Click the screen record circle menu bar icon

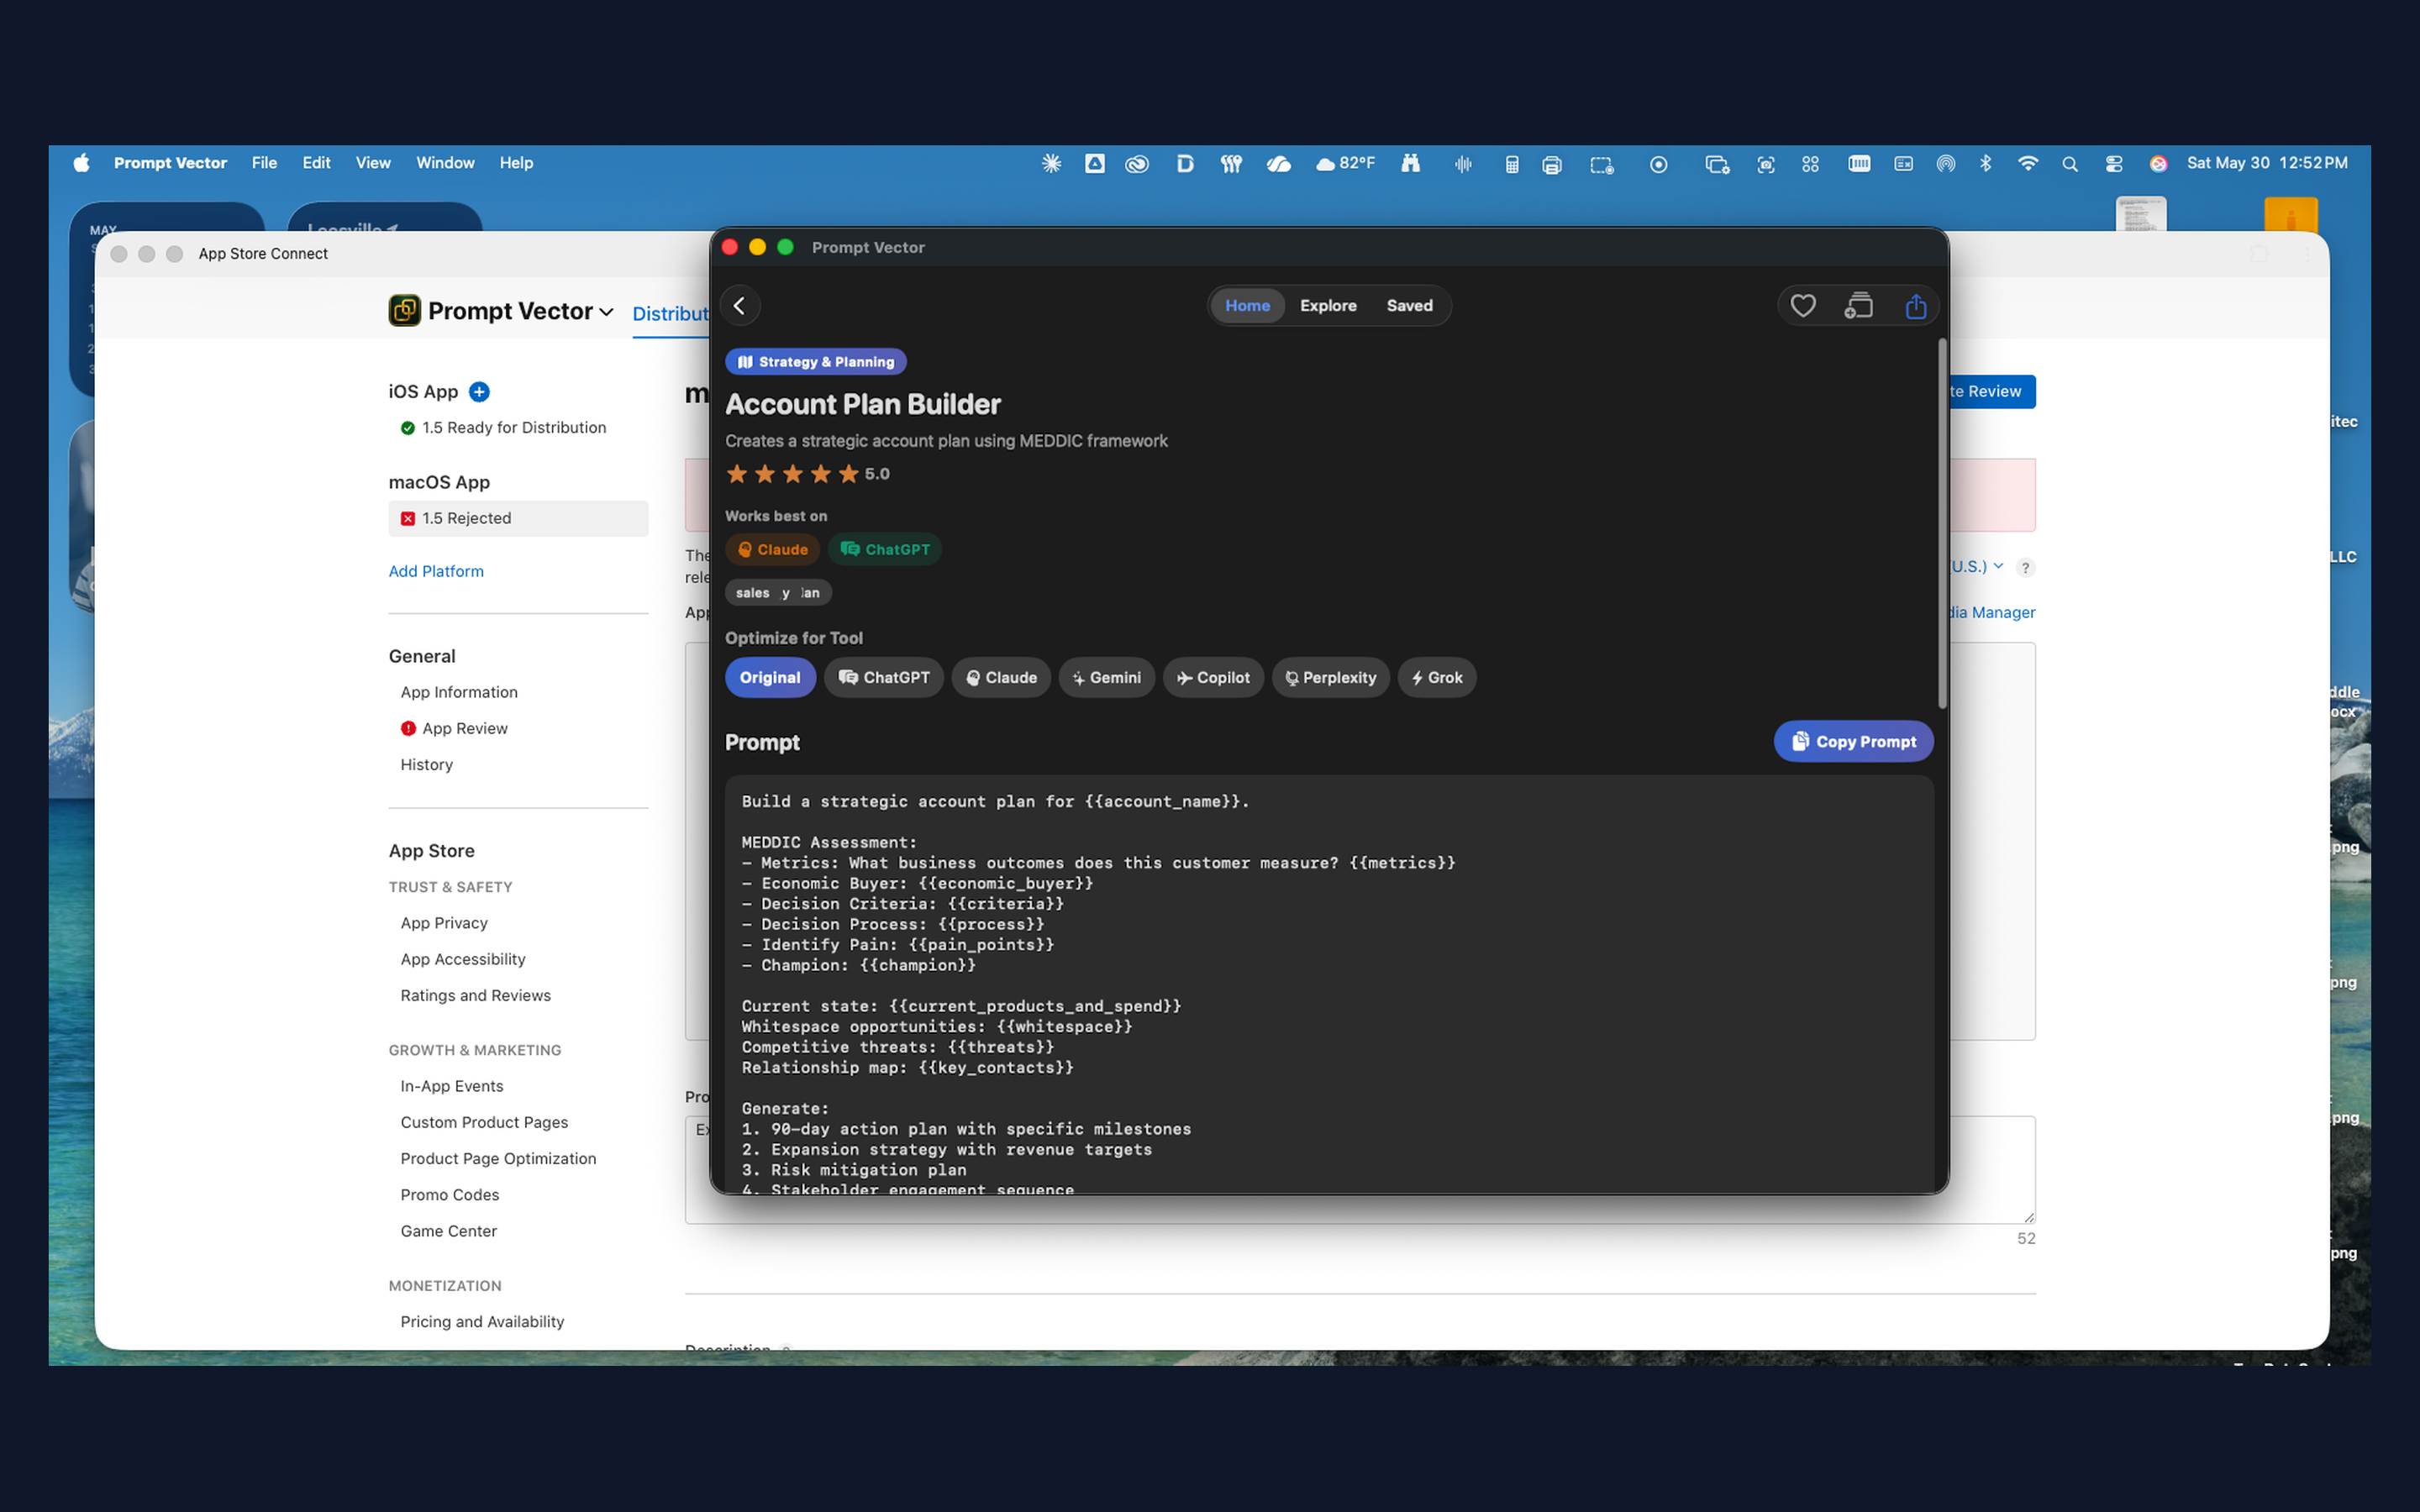(x=1658, y=164)
